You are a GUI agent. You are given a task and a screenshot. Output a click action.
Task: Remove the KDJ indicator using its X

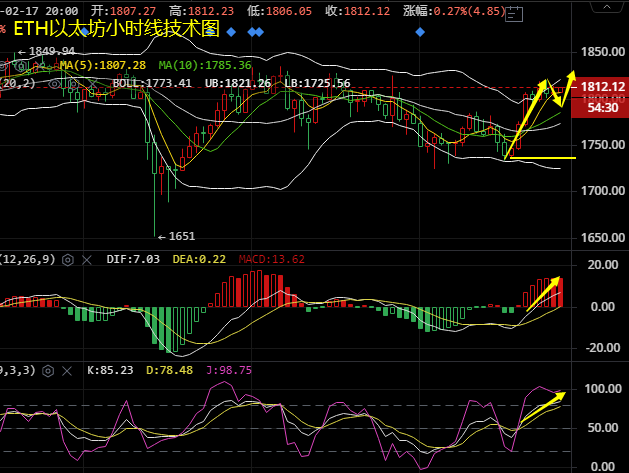click(x=67, y=371)
